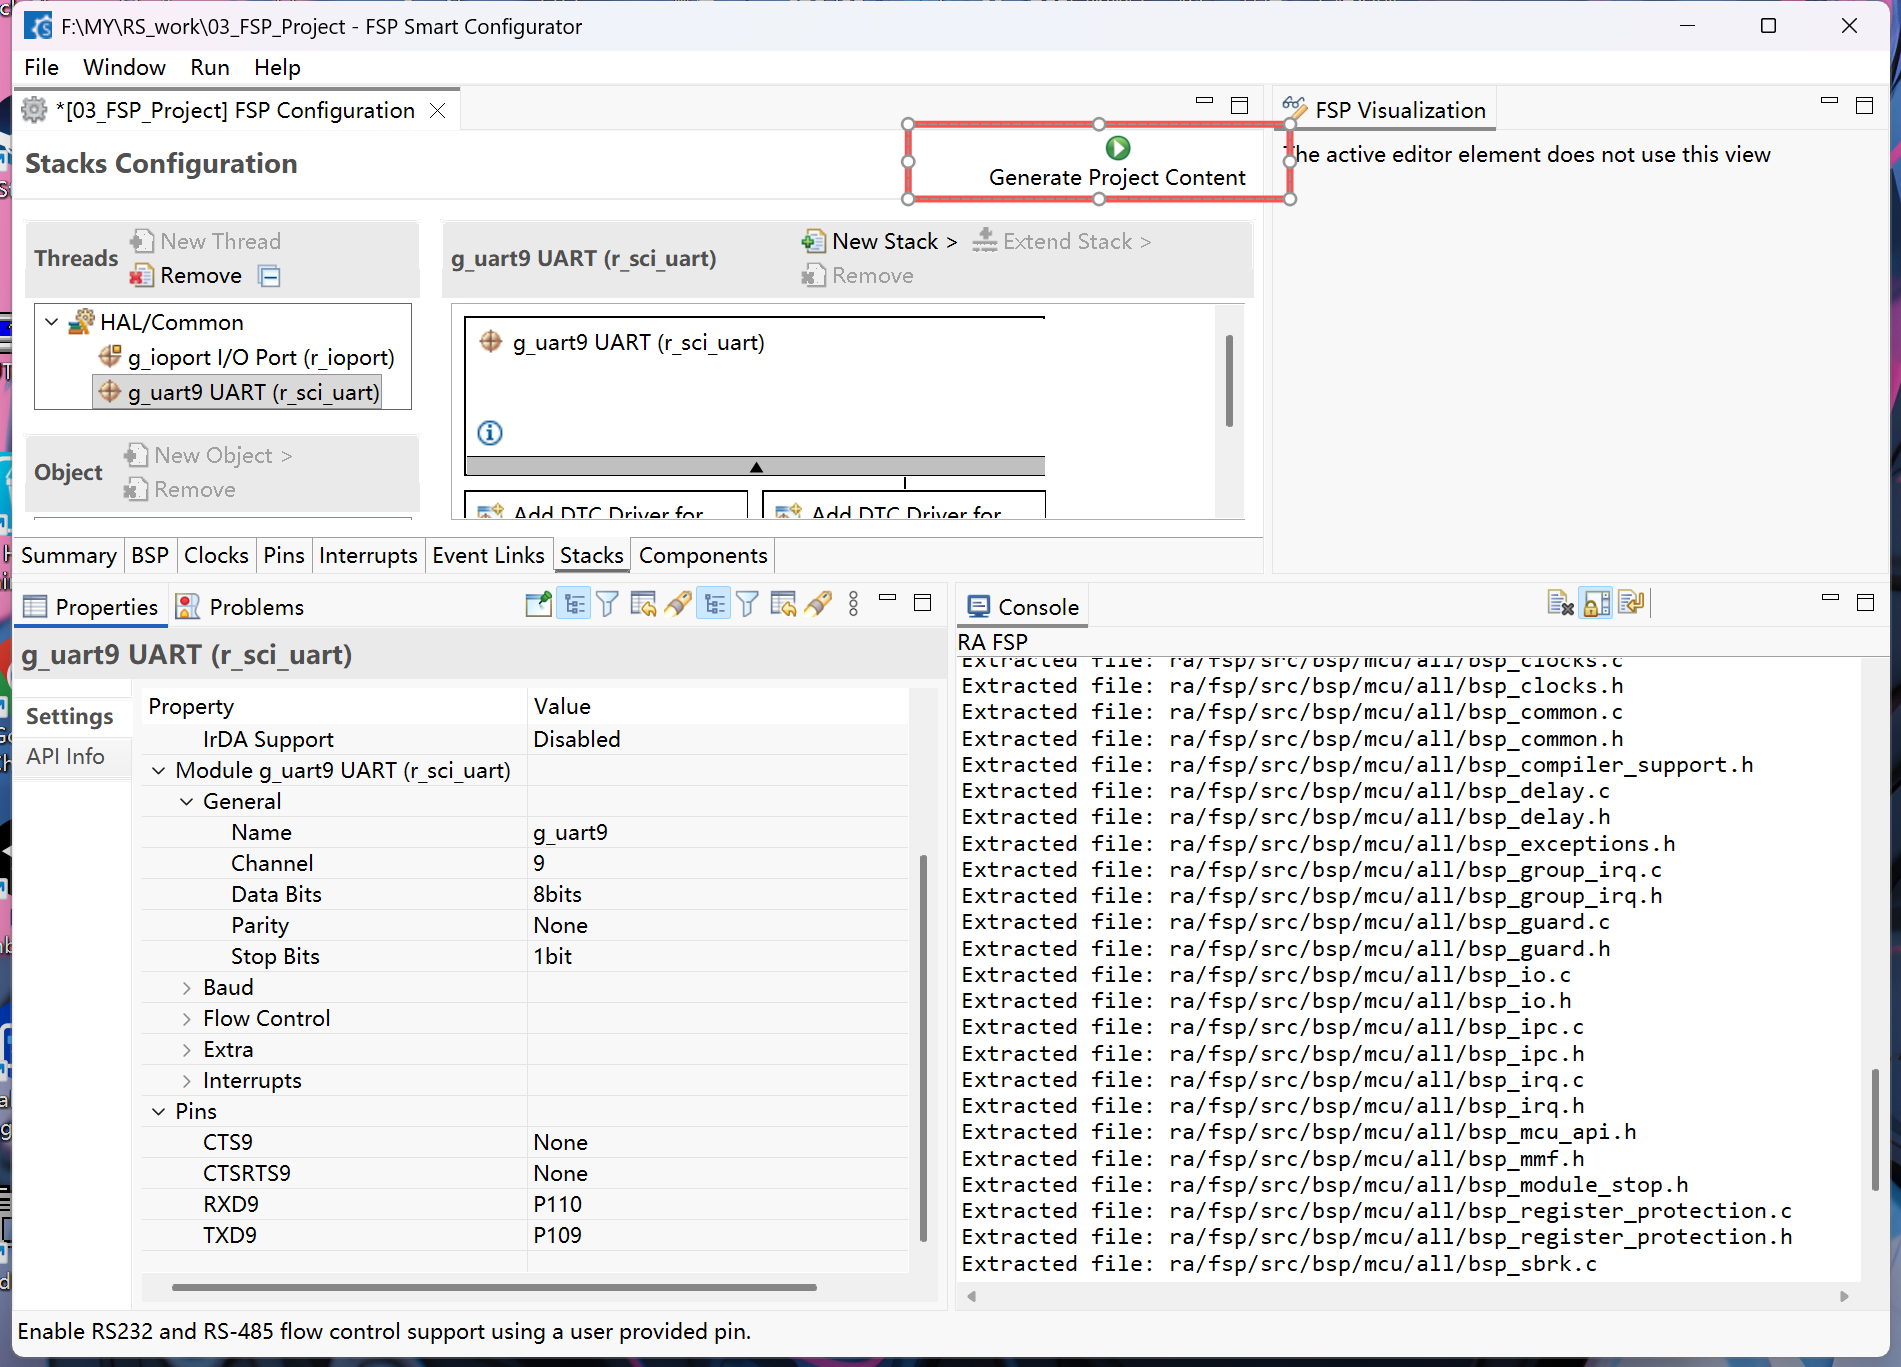Click the HAL/Common thread icon
Viewport: 1901px width, 1367px height.
coord(82,321)
